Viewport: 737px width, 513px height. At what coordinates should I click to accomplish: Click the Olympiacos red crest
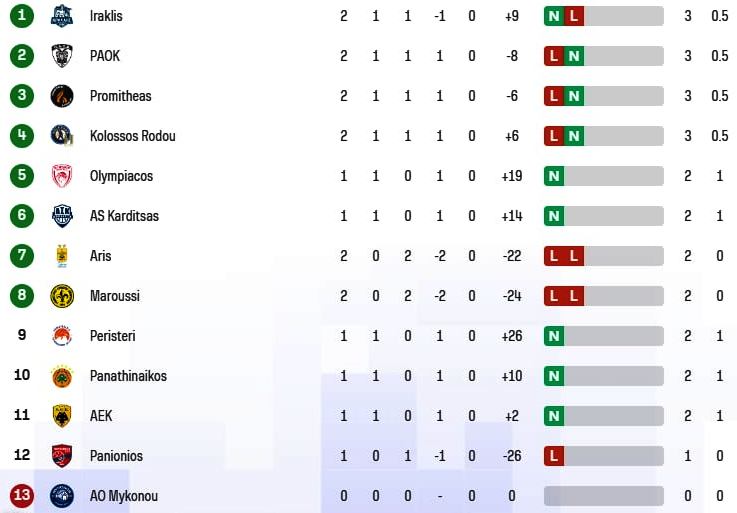coord(62,176)
